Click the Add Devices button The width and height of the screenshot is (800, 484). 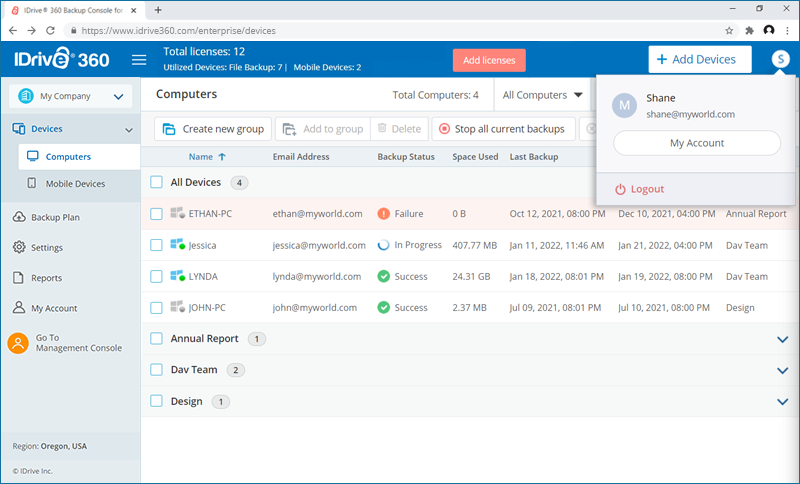click(699, 59)
